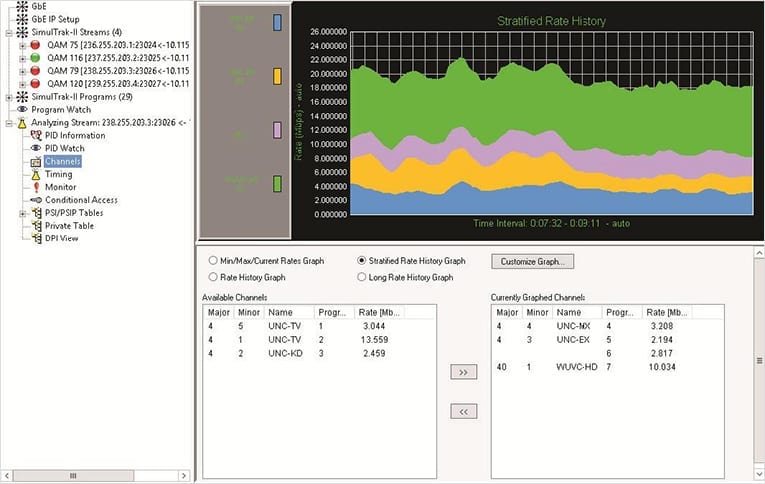Viewport: 765px width, 484px height.
Task: Sort Currently Graphed Channels by Progr column
Action: coord(621,312)
